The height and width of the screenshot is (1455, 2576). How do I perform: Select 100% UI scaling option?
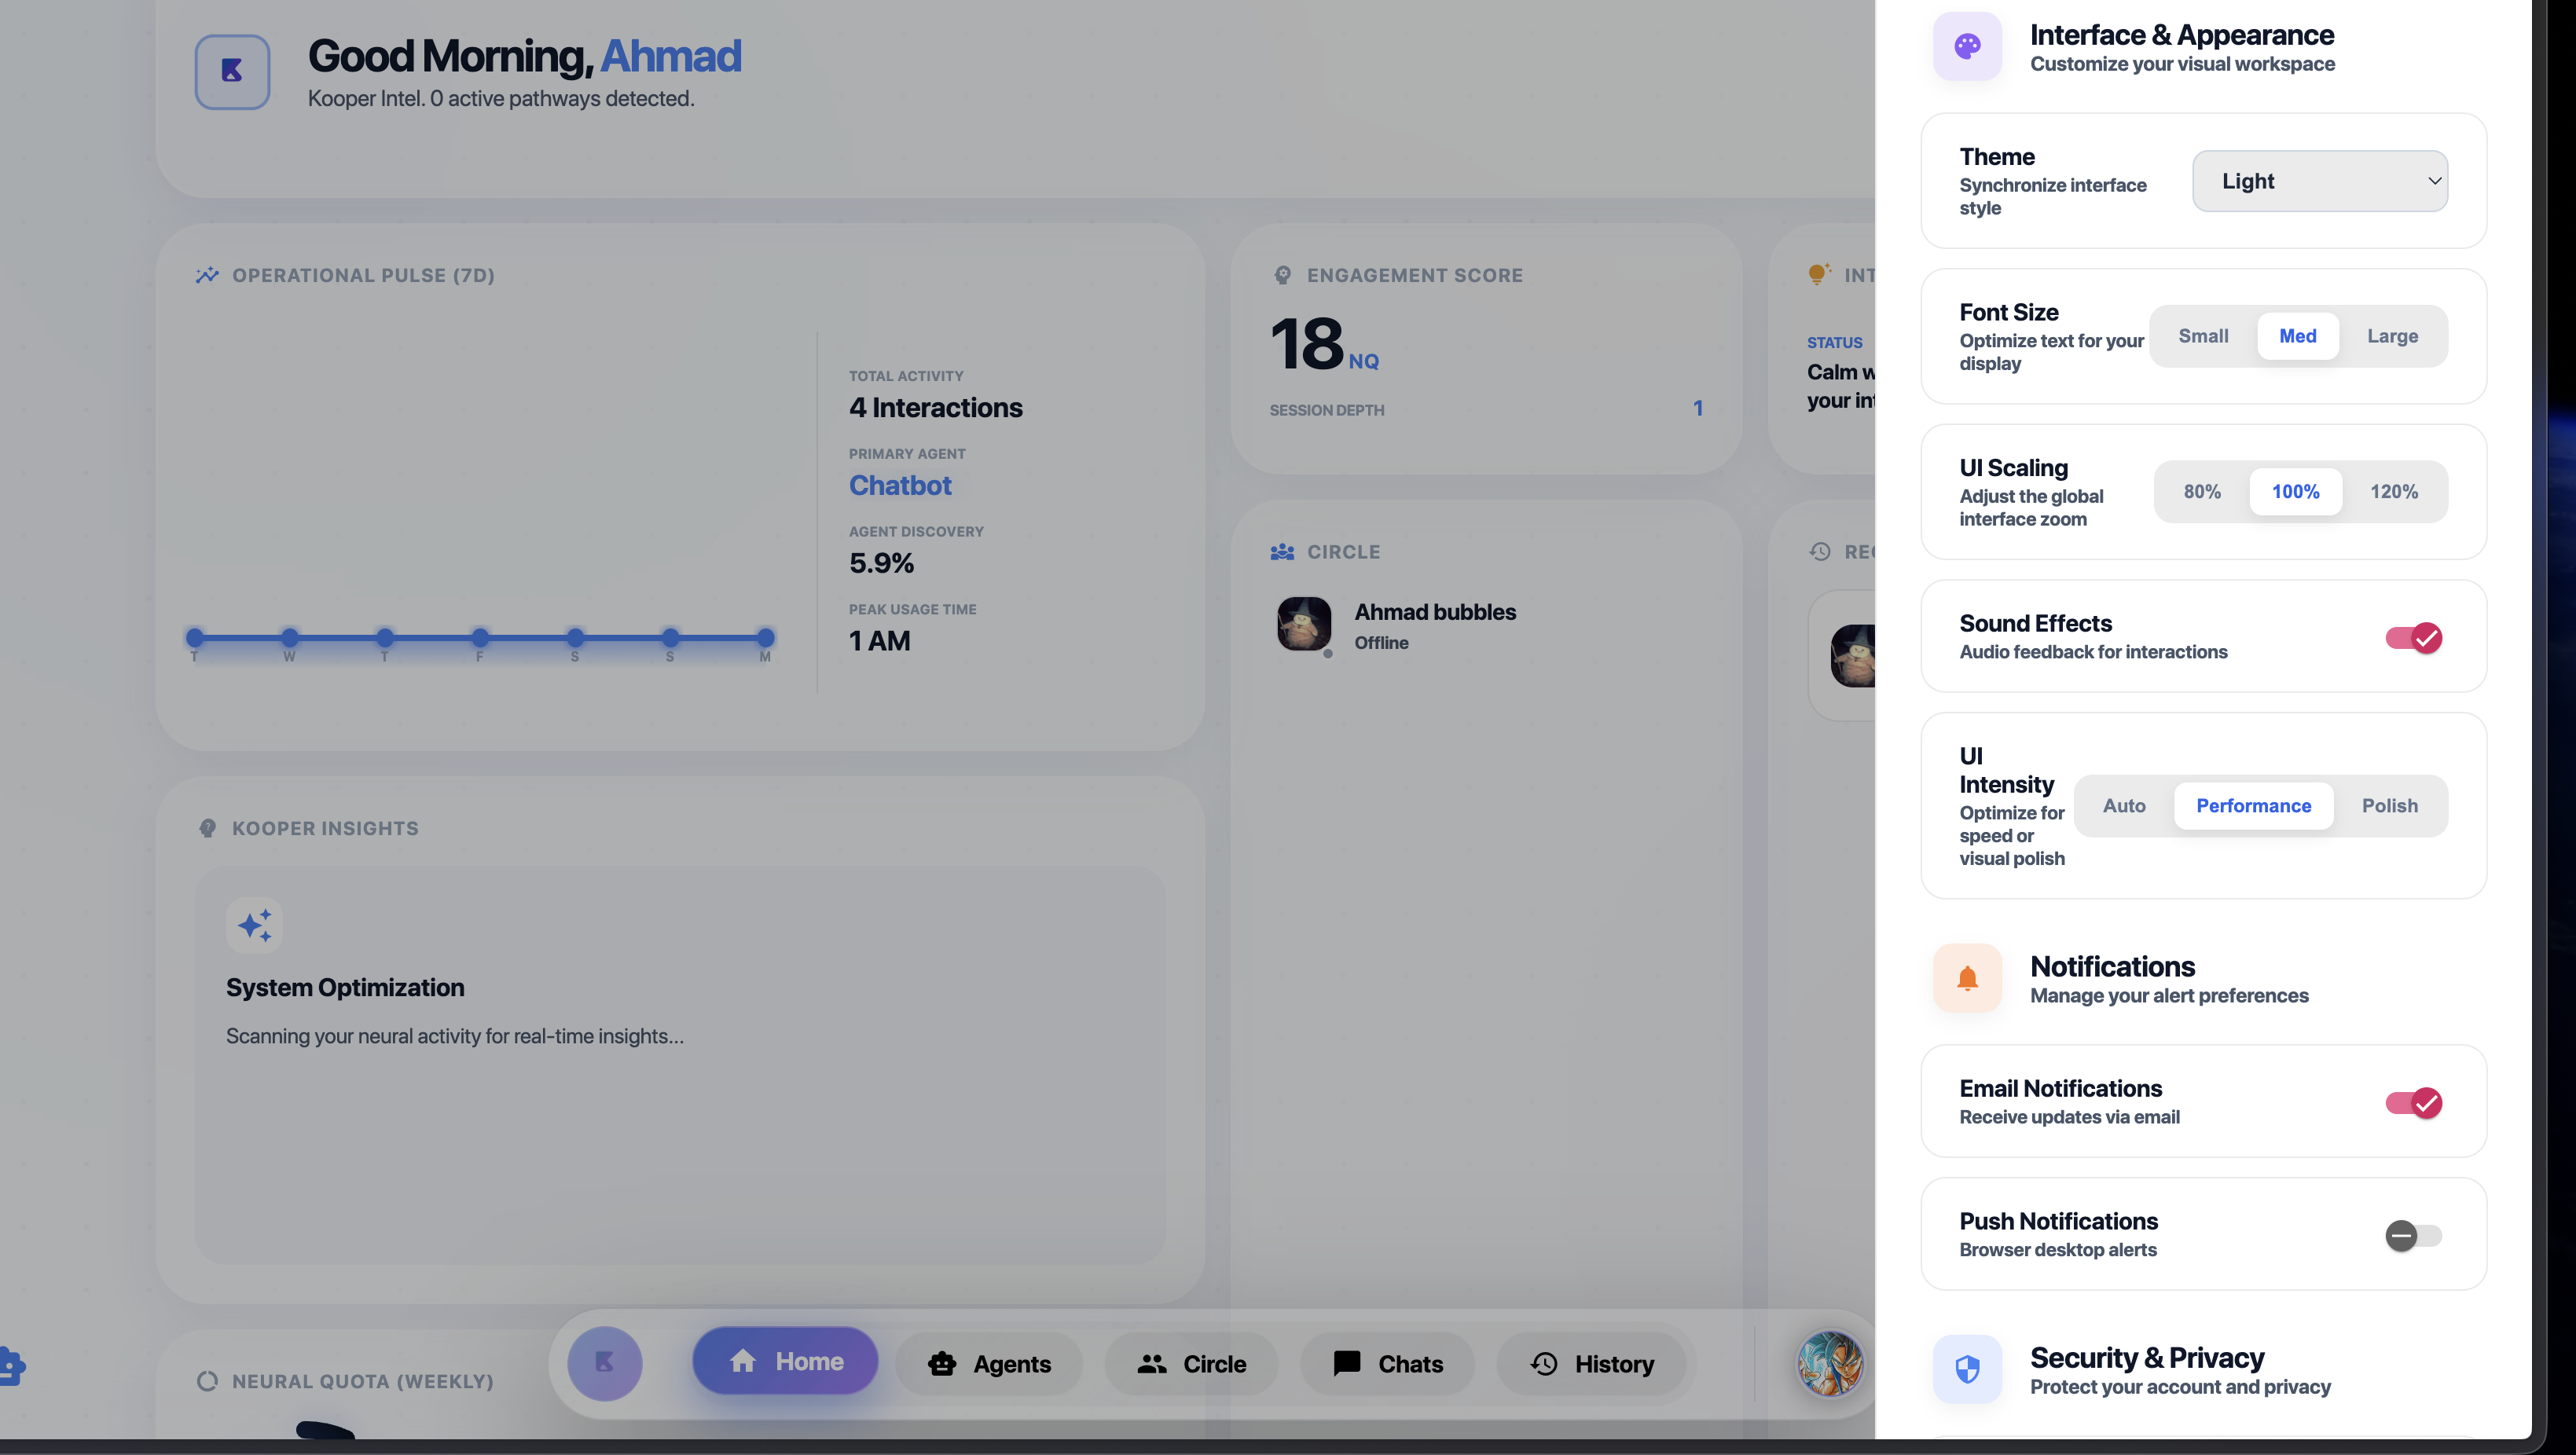click(x=2295, y=492)
